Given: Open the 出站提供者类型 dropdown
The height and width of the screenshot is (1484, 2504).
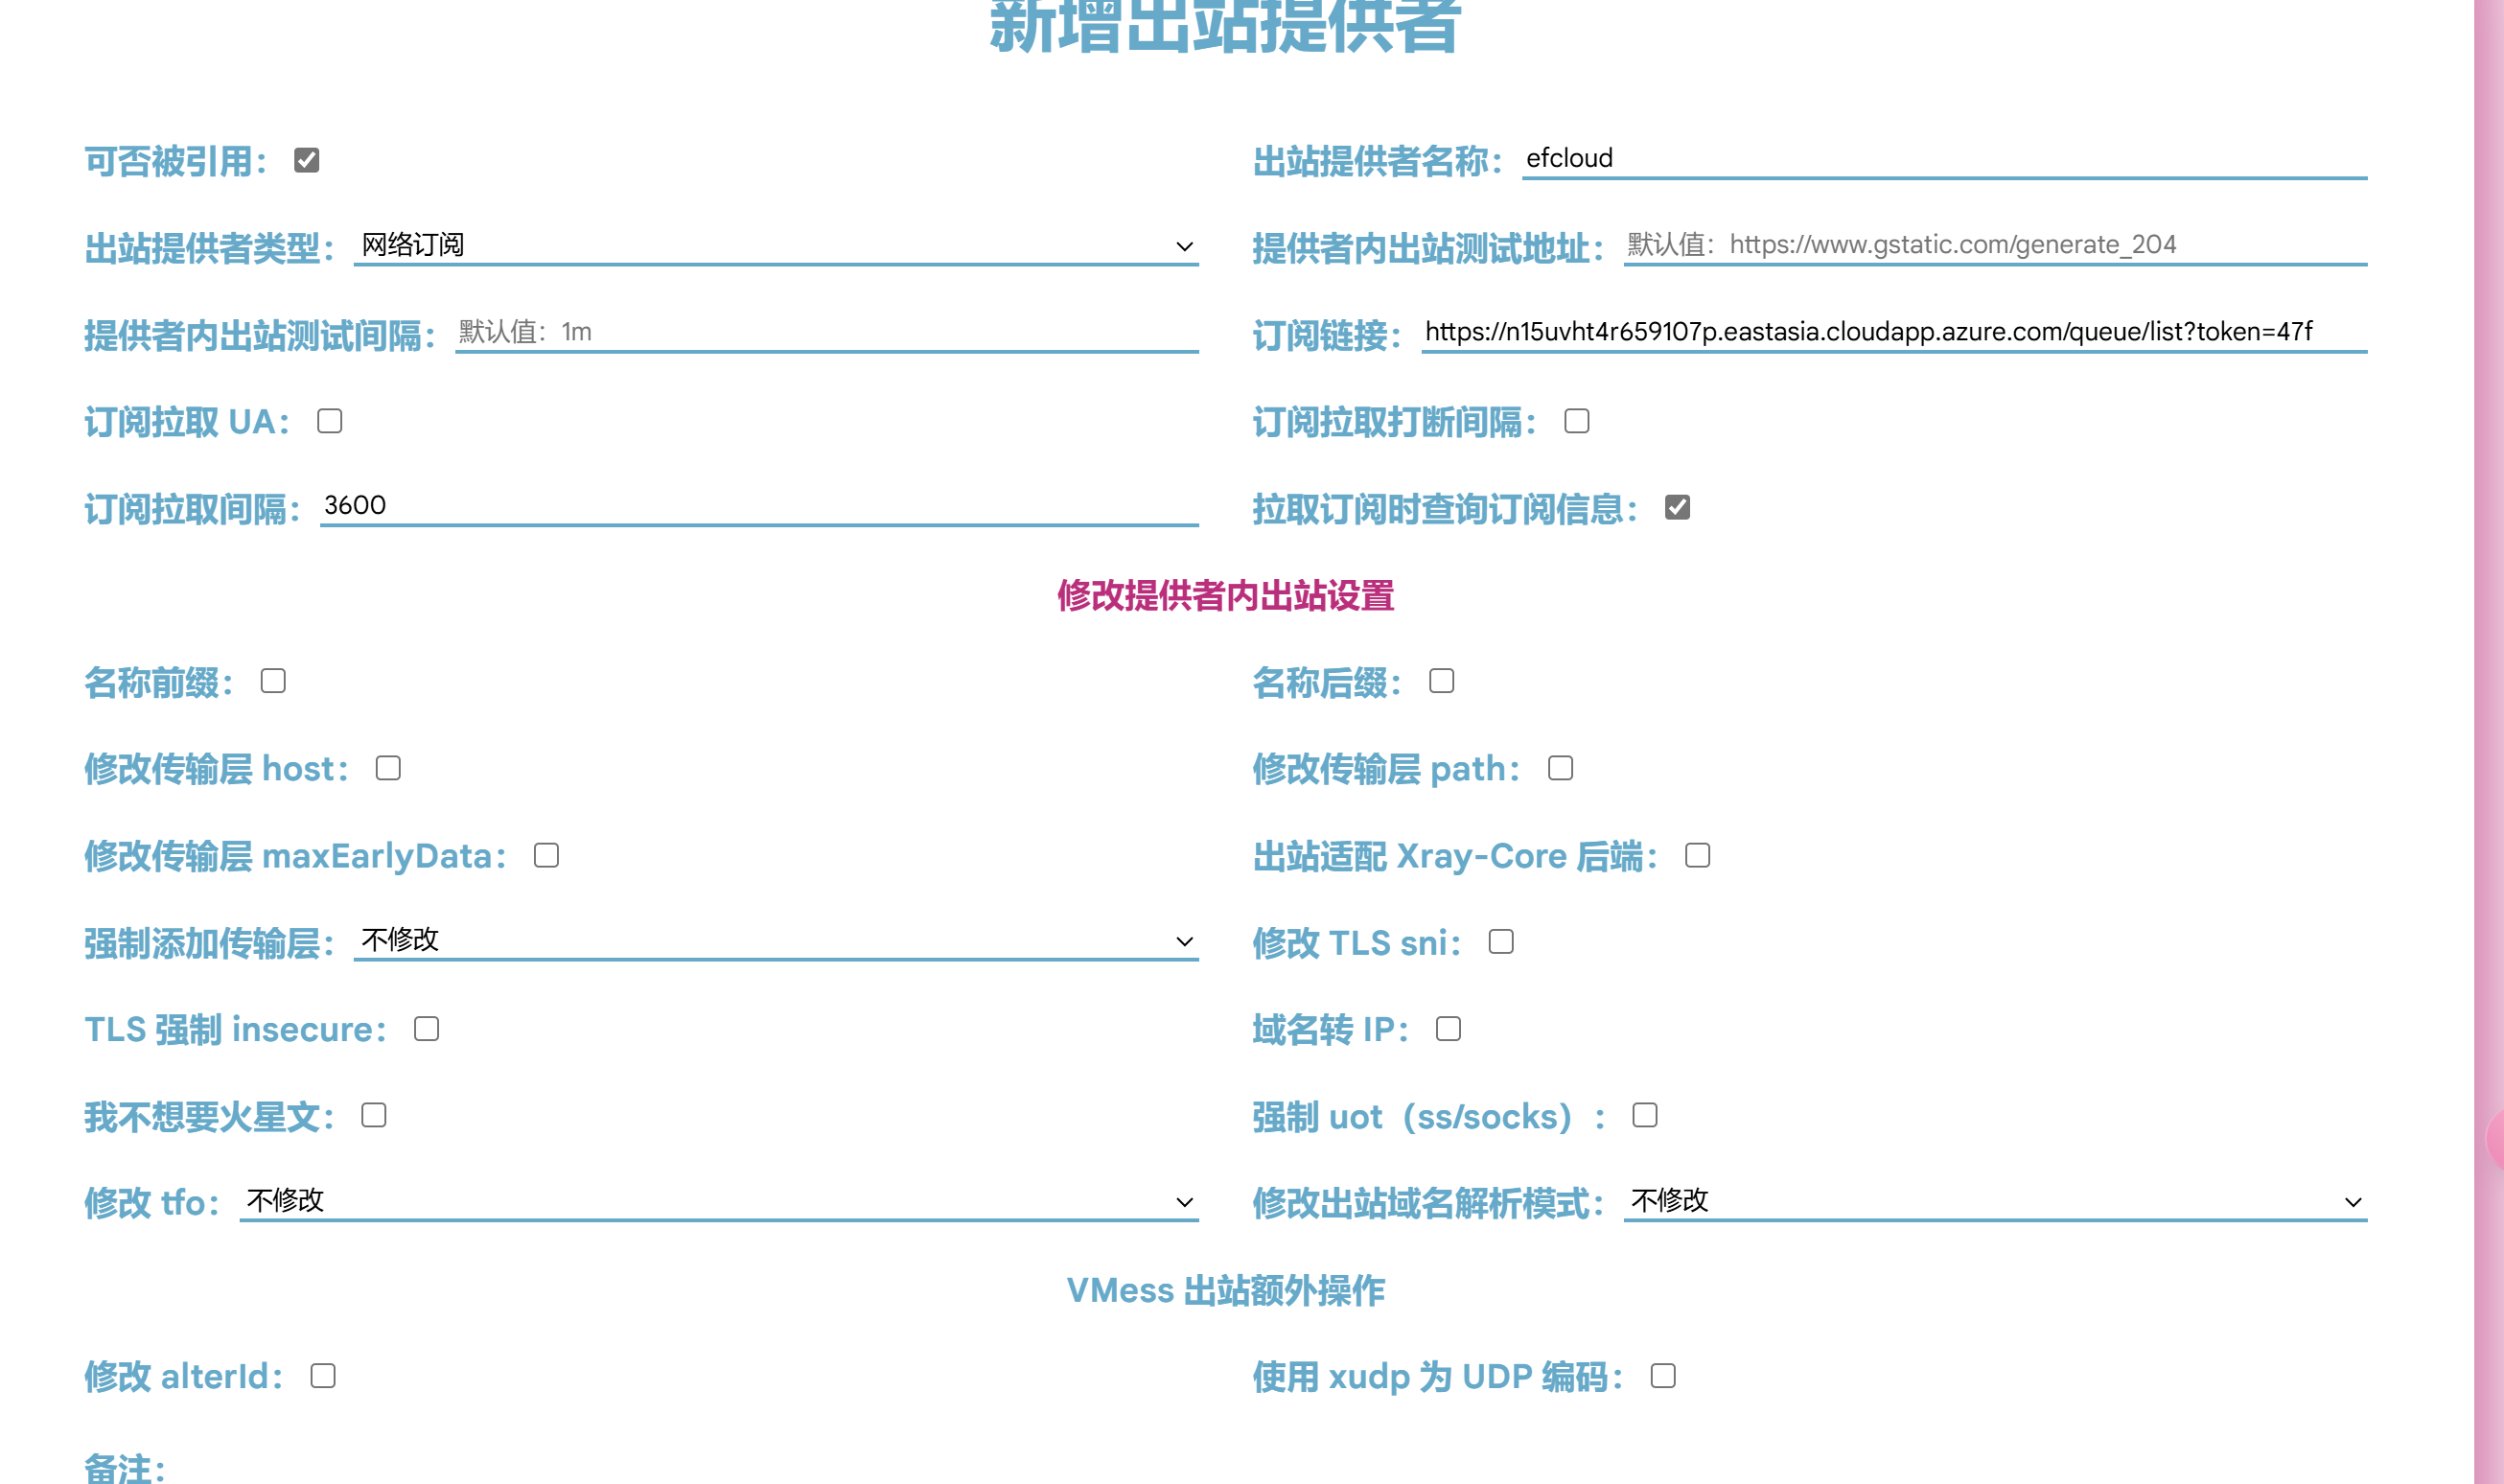Looking at the screenshot, I should pyautogui.click(x=775, y=245).
